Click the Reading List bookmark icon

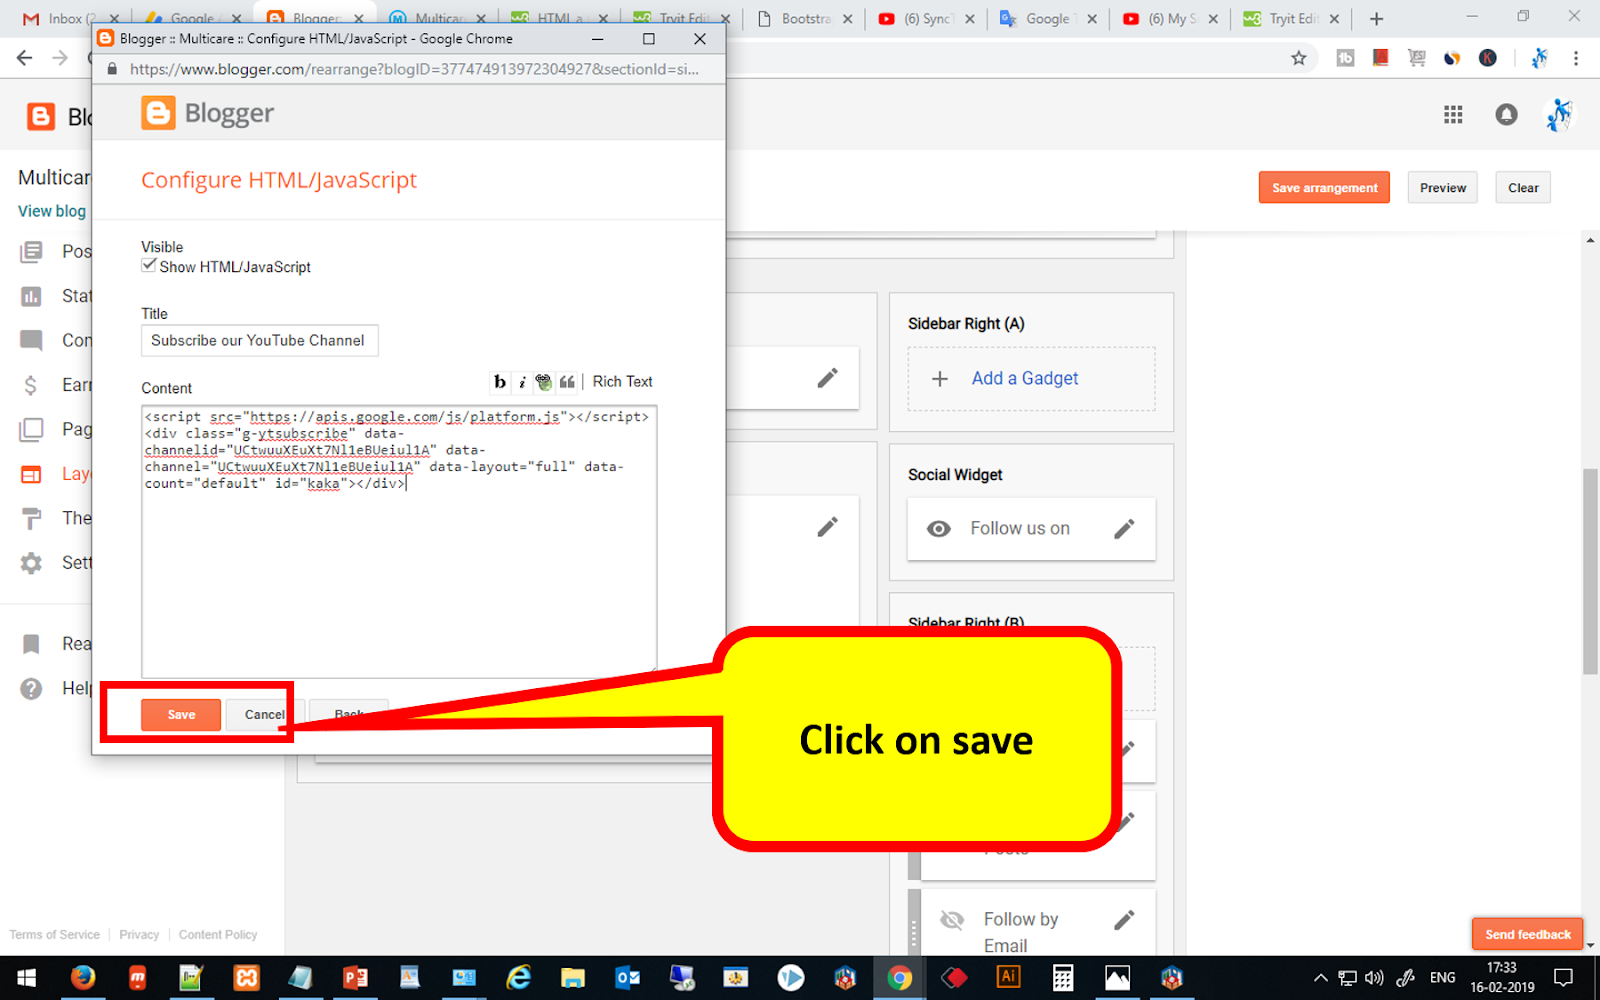click(x=32, y=644)
